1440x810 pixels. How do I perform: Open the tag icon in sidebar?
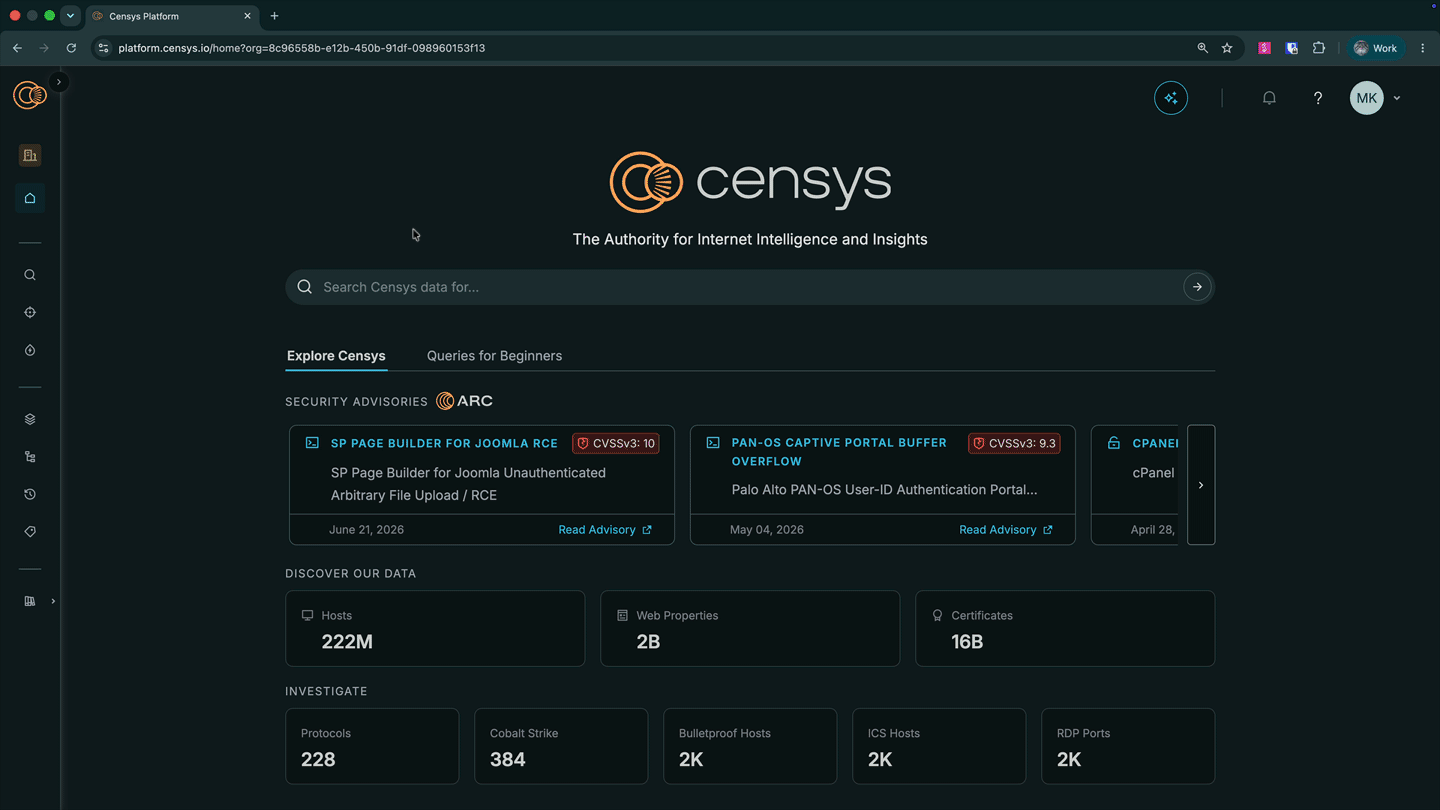[x=30, y=532]
